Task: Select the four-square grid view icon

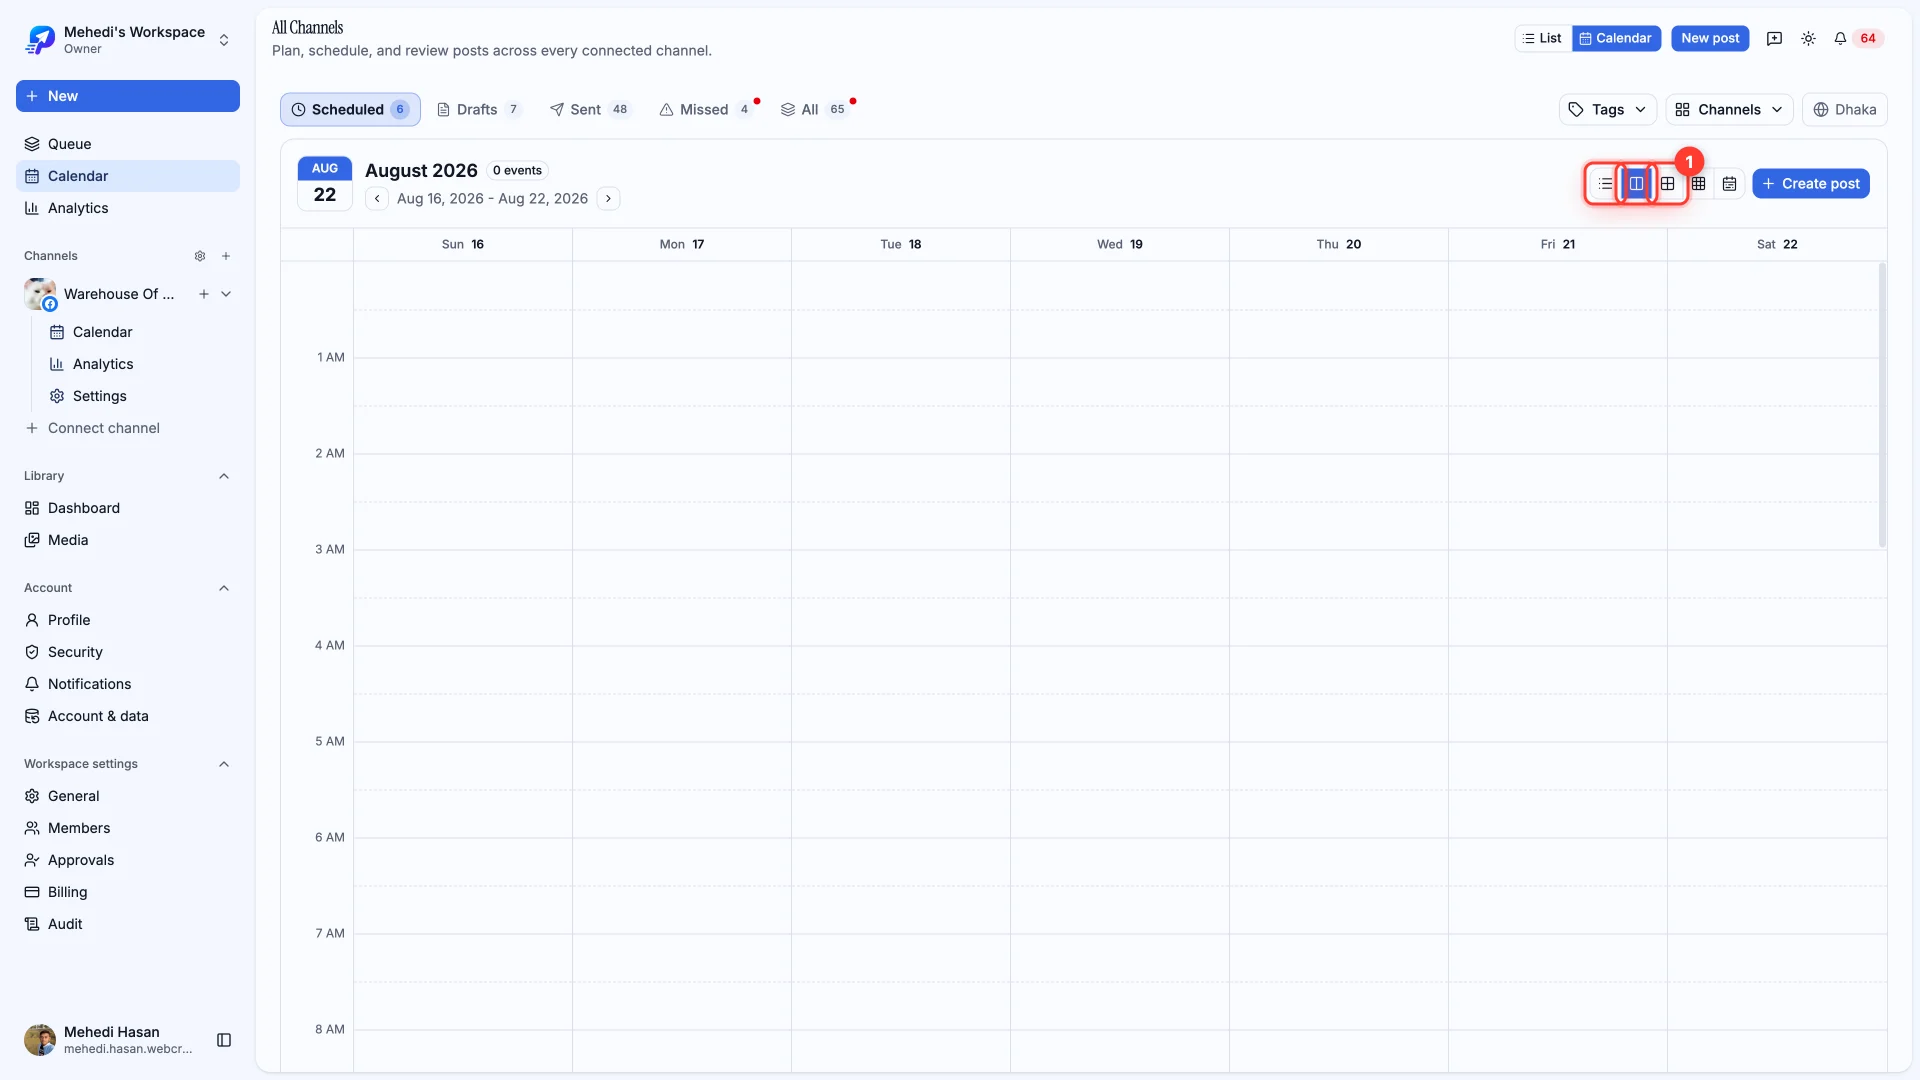Action: pyautogui.click(x=1667, y=184)
